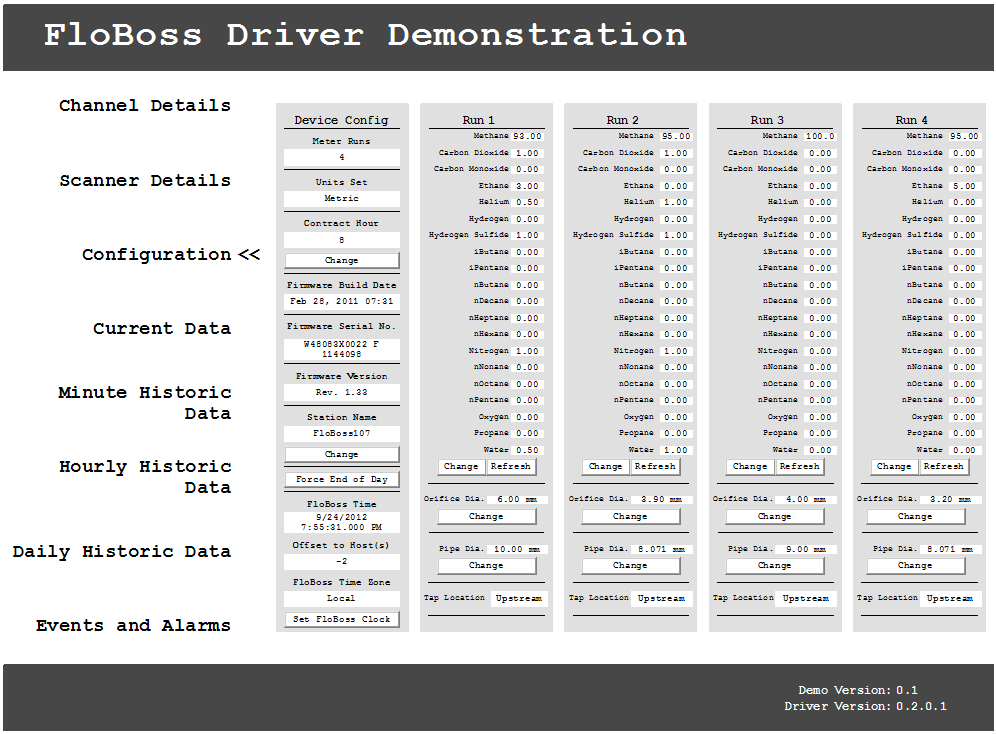This screenshot has width=996, height=734.
Task: Change Run 1 Pipe Dia.
Action: coord(487,566)
